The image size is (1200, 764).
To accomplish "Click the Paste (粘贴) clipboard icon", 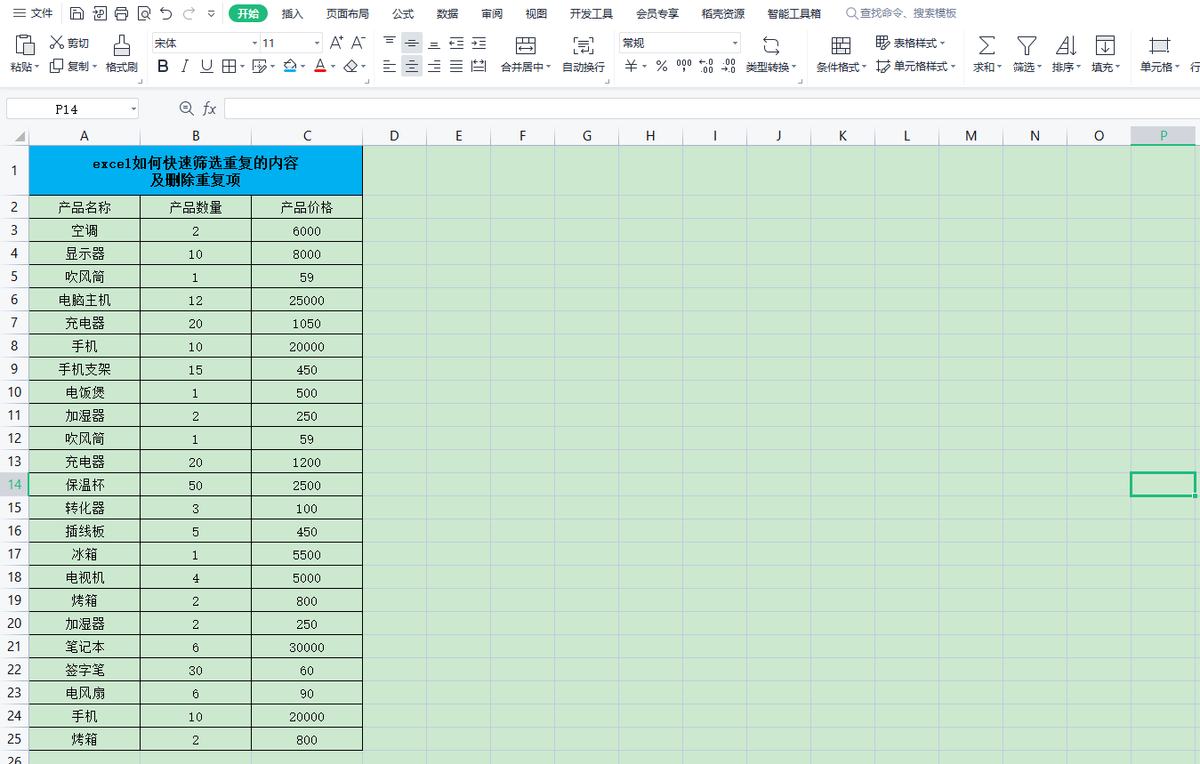I will 24,45.
